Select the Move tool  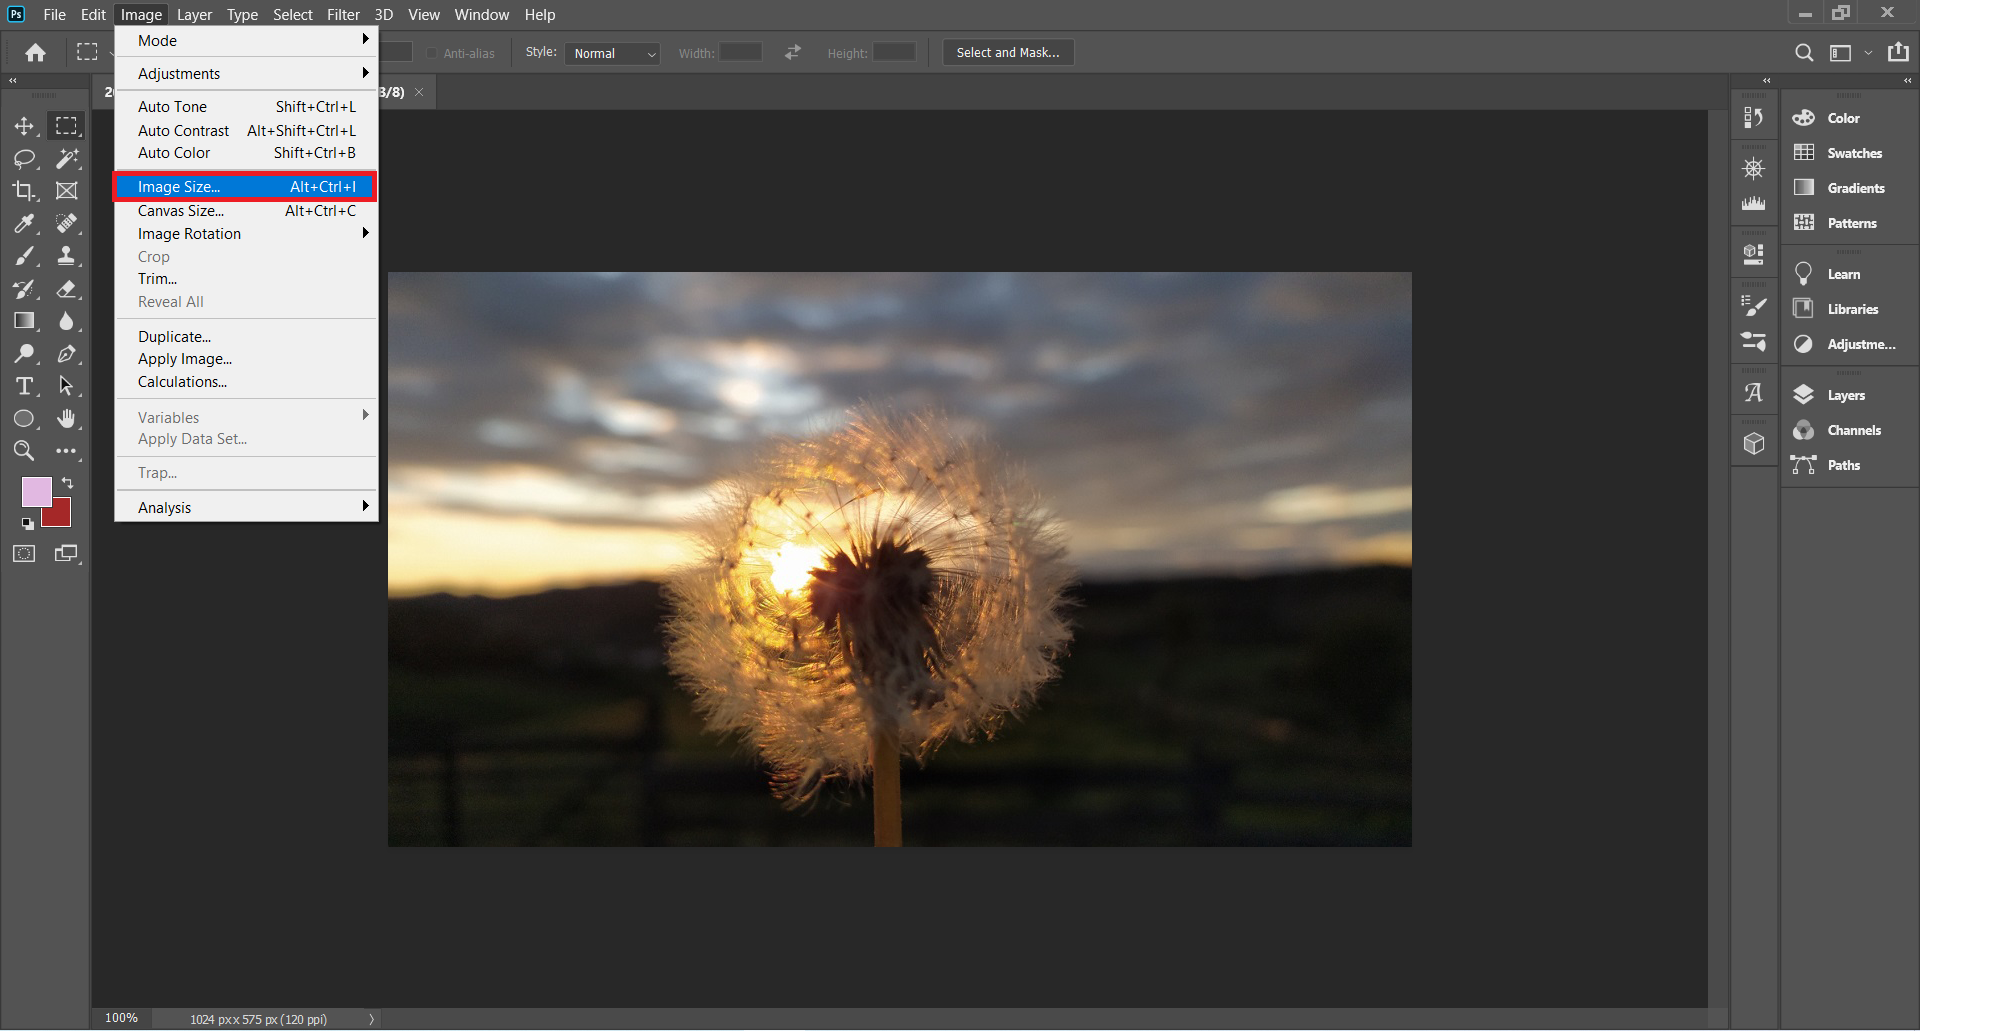click(24, 126)
